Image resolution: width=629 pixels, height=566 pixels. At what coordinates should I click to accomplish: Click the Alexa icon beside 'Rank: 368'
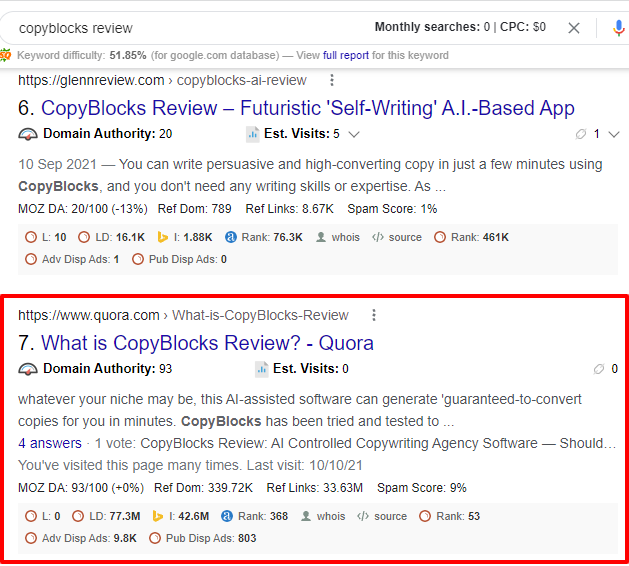tap(227, 516)
